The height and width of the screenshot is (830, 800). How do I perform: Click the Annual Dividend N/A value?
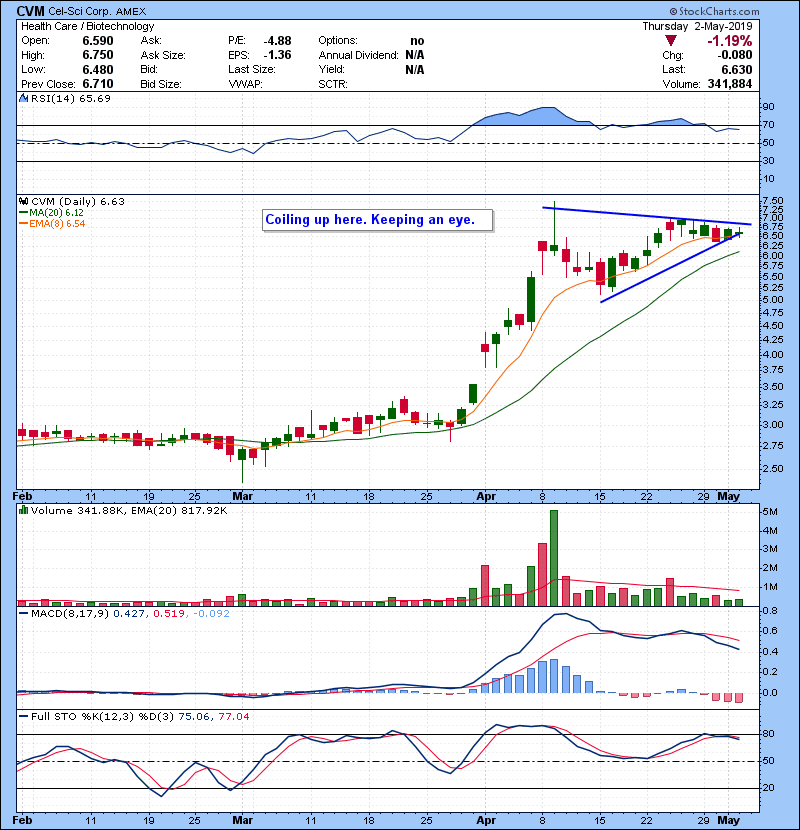415,55
